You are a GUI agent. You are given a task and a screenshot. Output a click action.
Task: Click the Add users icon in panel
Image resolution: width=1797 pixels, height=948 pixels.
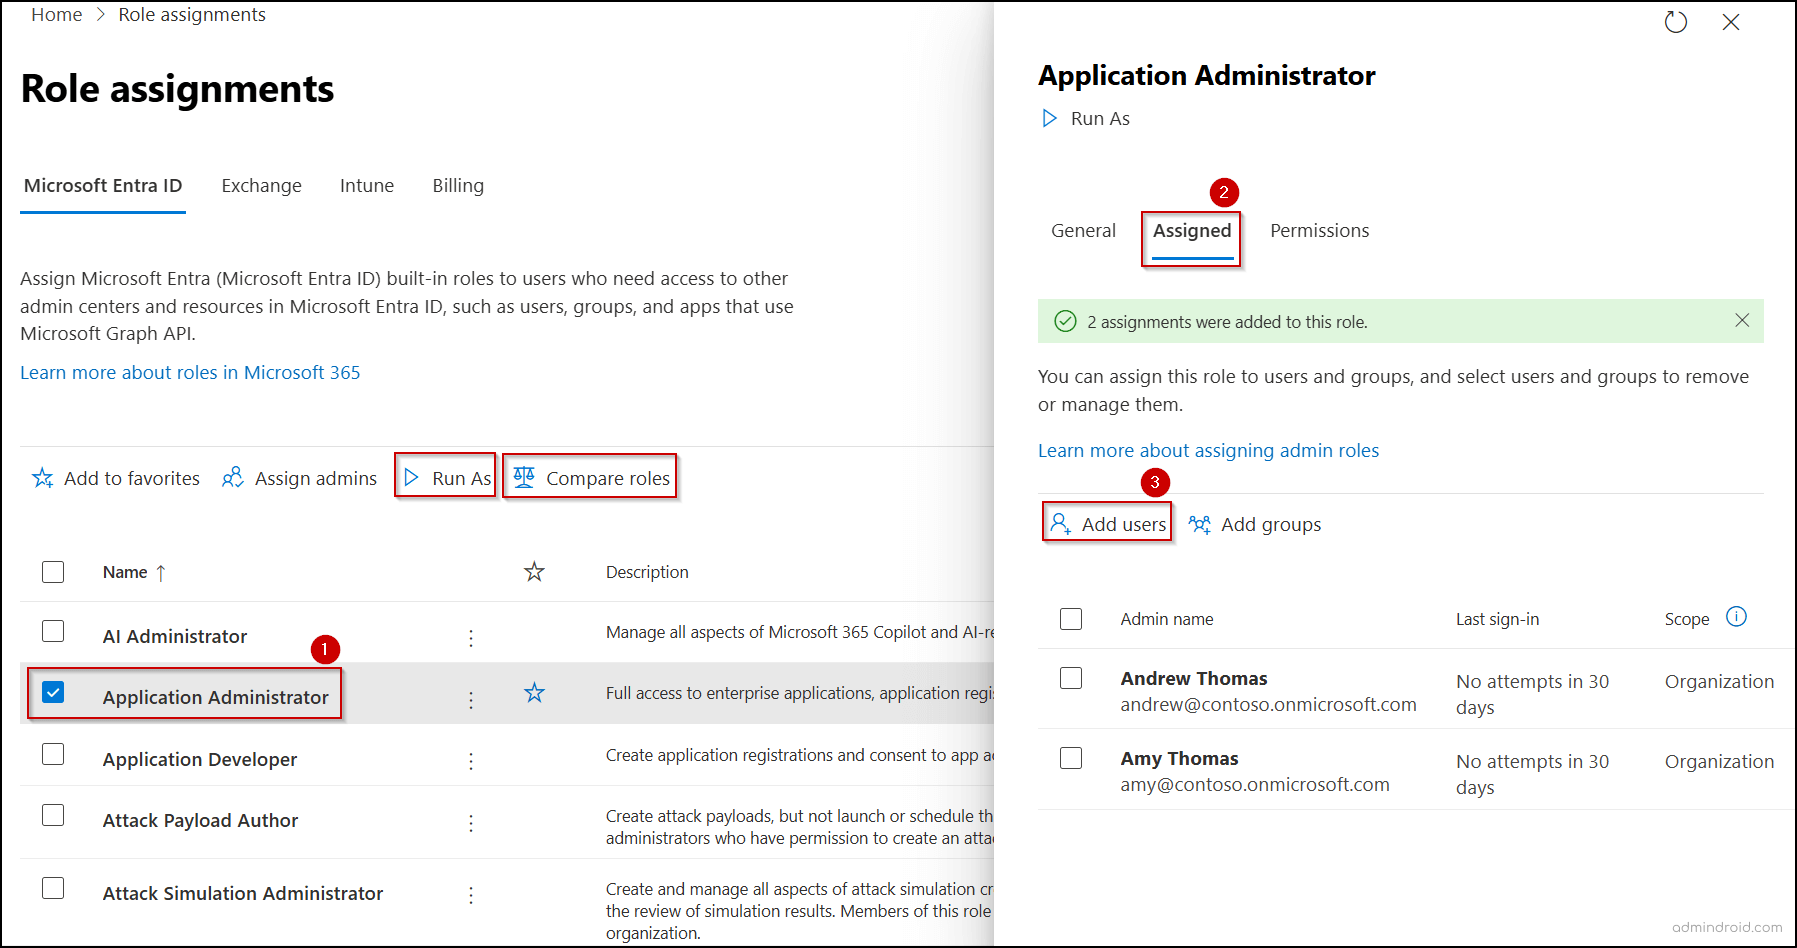(x=1060, y=522)
